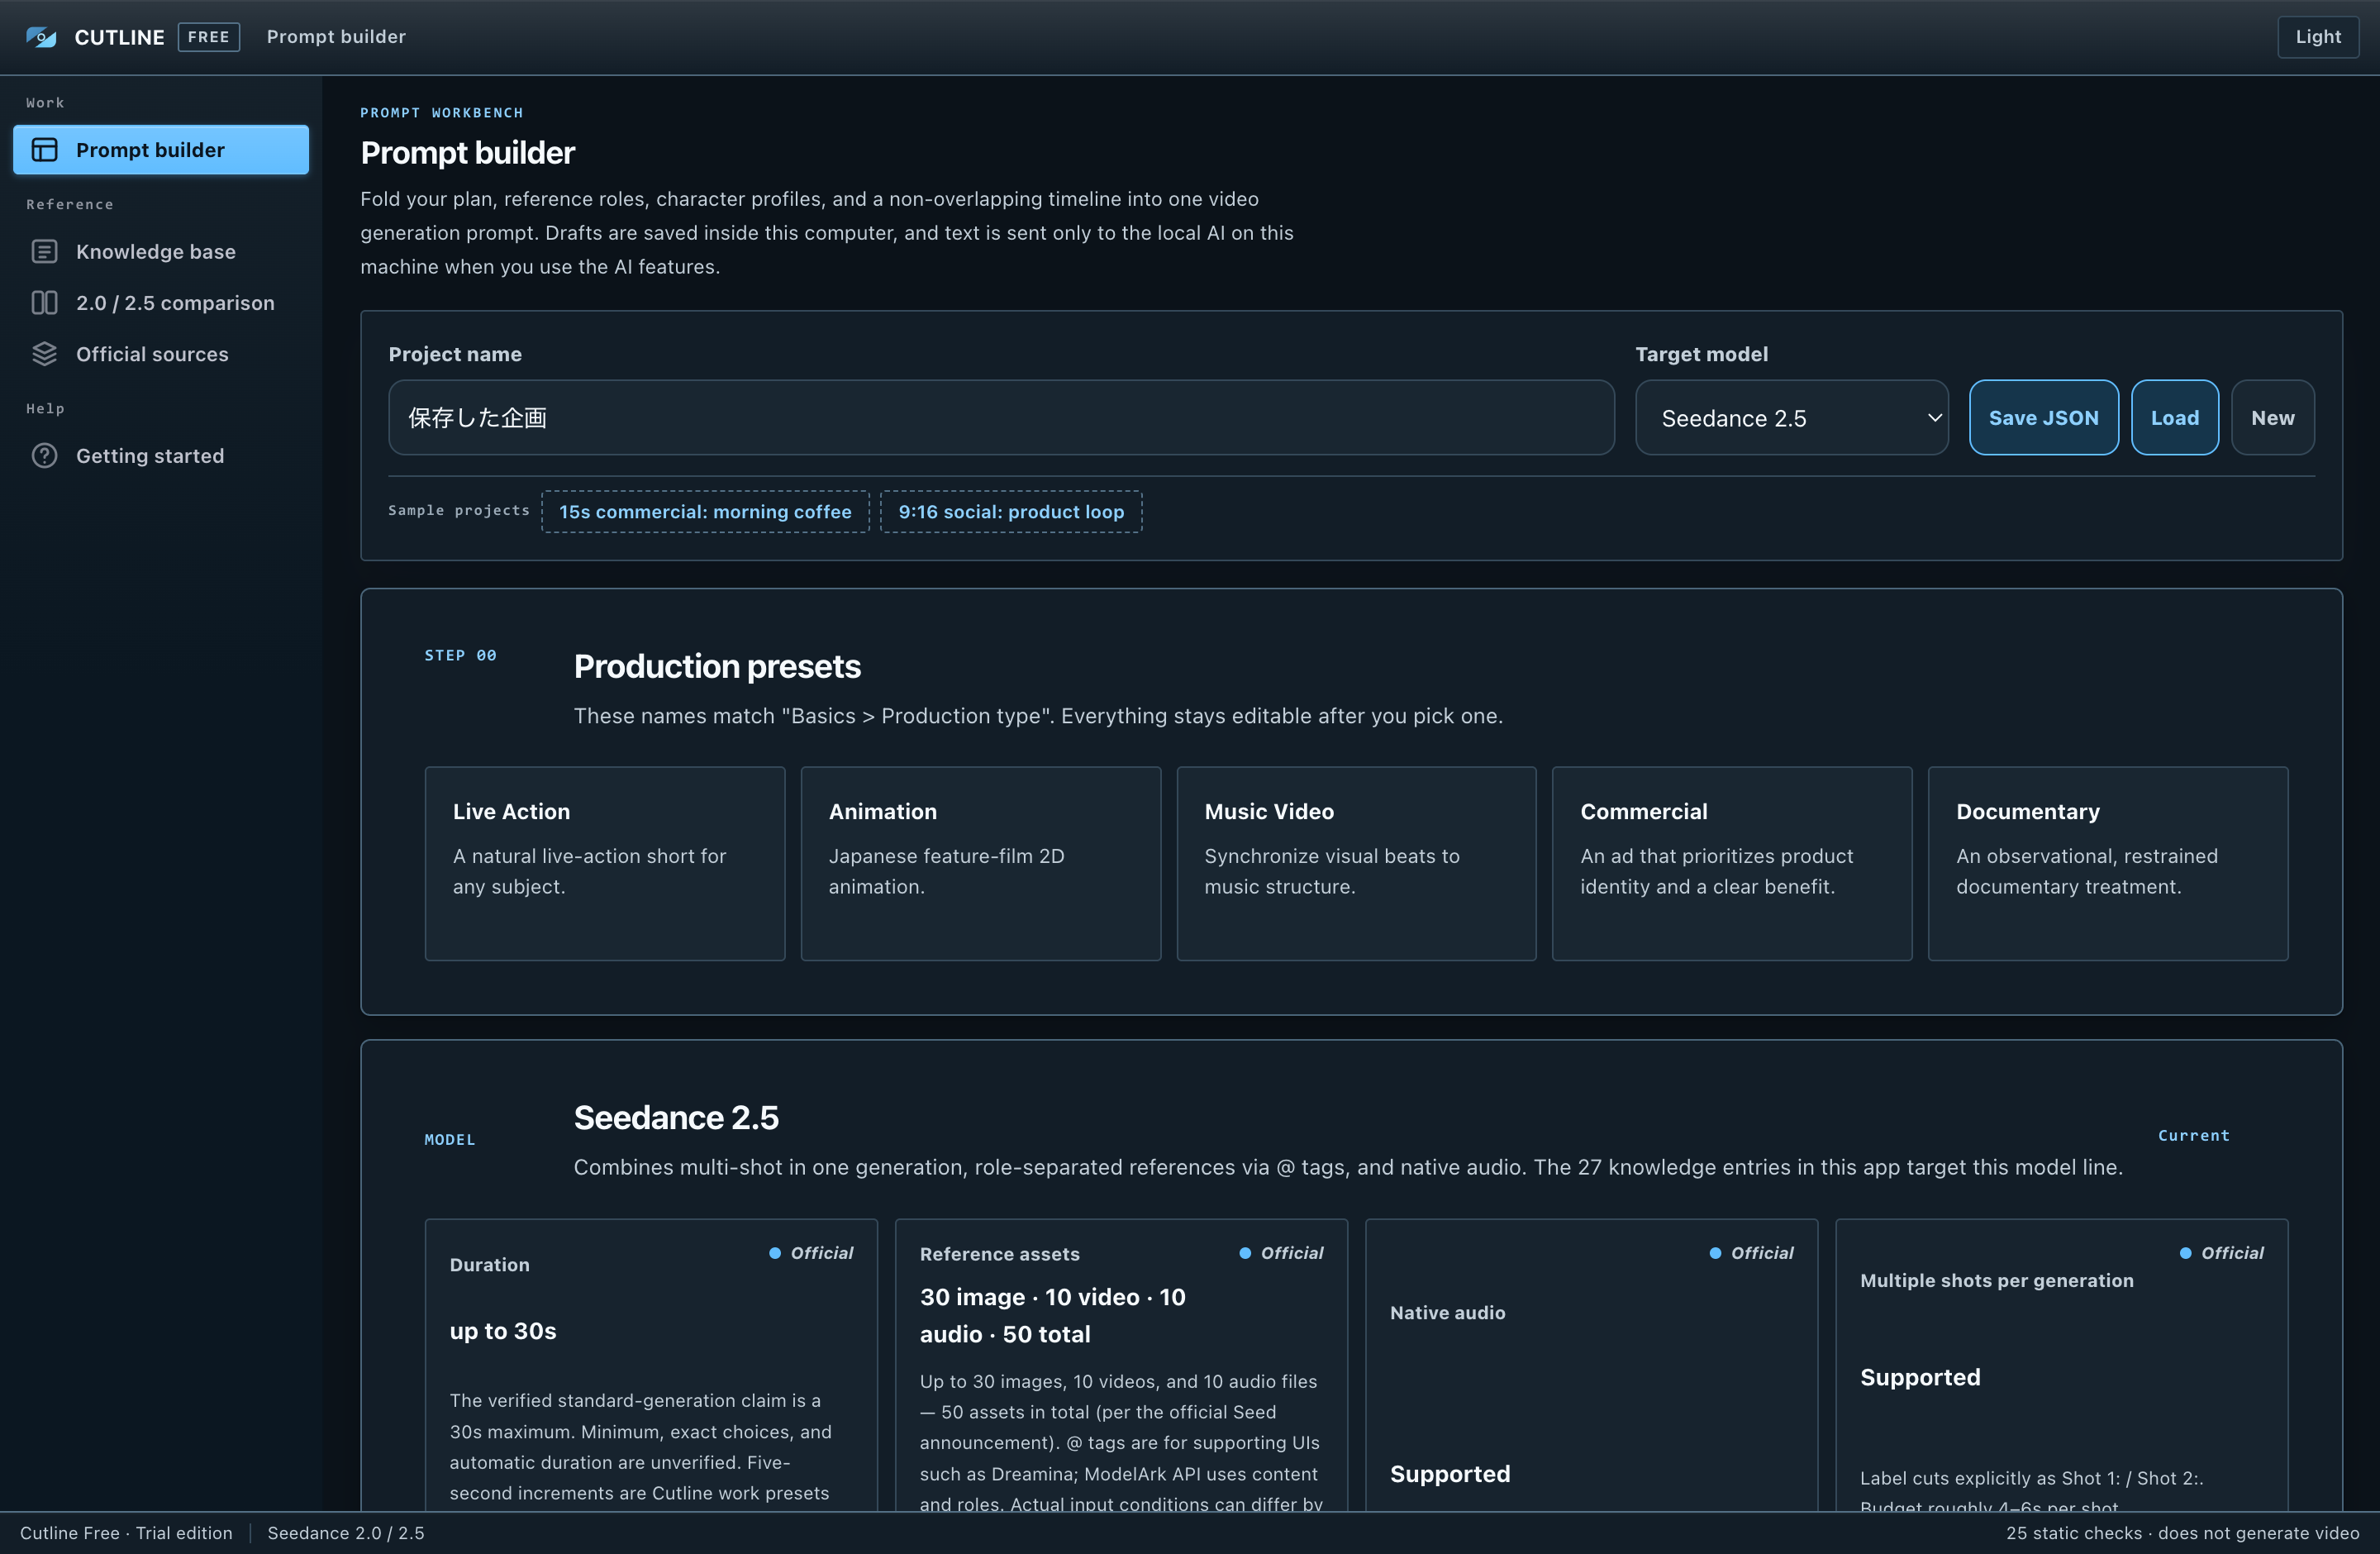Load sample 9:16 social: product loop

click(x=1011, y=511)
